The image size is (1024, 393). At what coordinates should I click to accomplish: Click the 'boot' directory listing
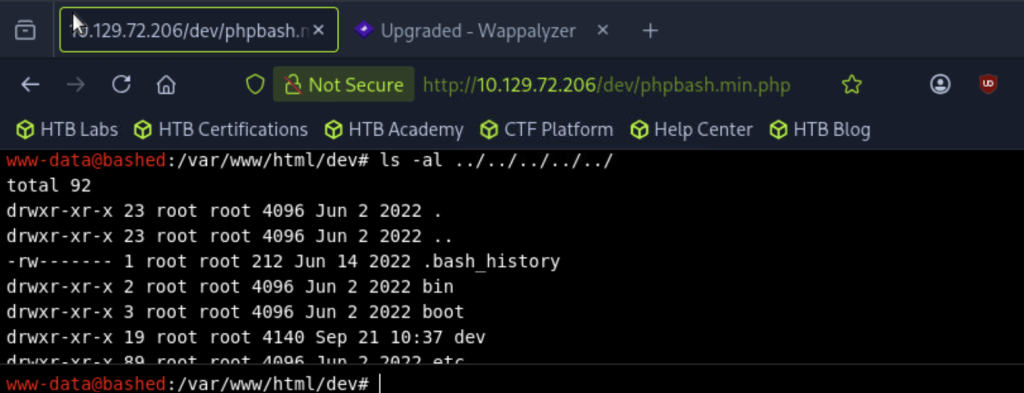click(x=444, y=312)
